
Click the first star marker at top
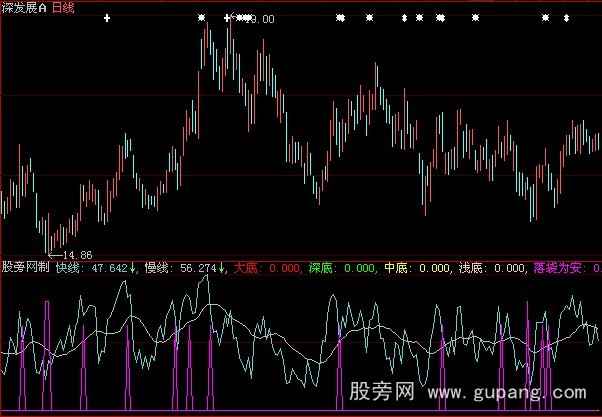pos(201,18)
